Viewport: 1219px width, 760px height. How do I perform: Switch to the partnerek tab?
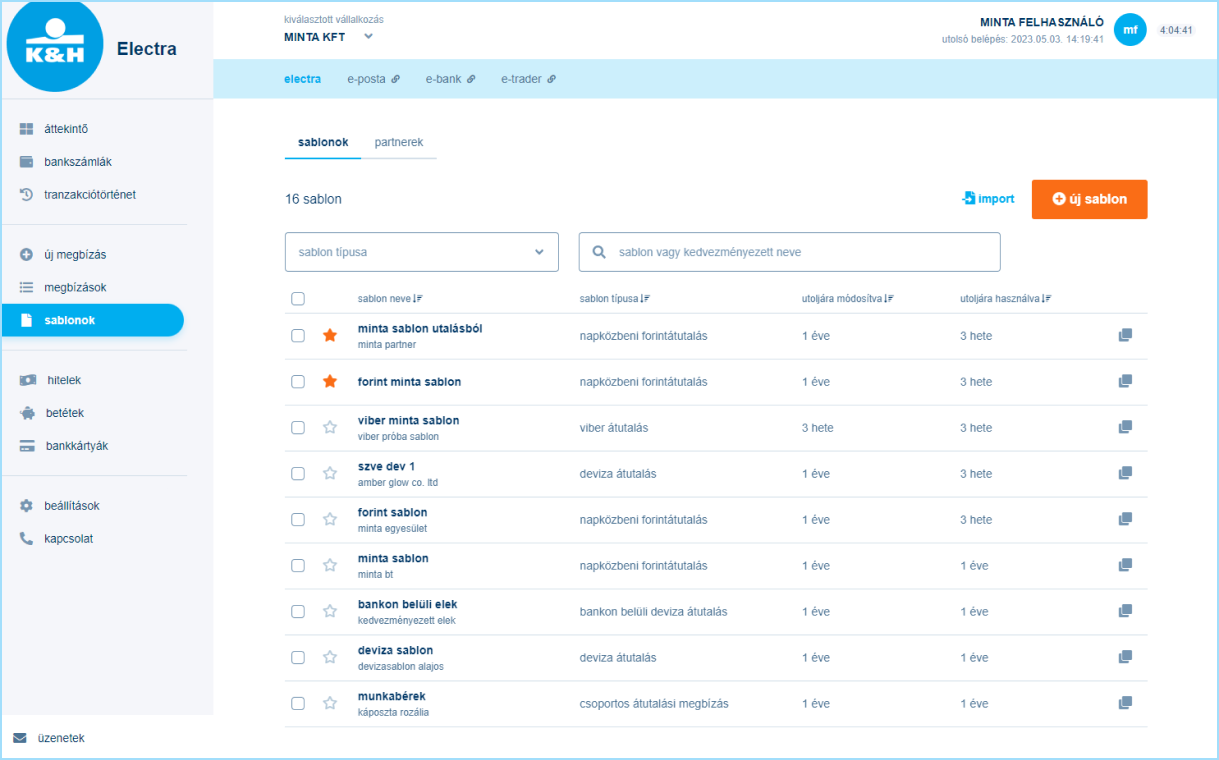coord(399,142)
